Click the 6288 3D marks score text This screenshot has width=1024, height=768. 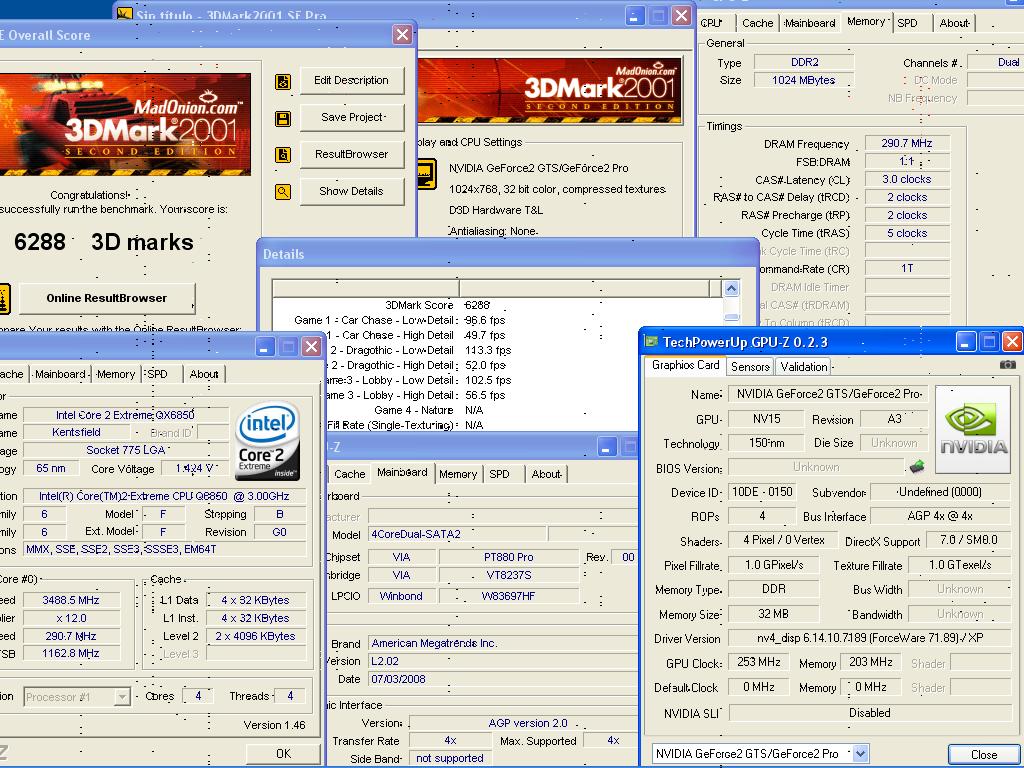[x=104, y=242]
